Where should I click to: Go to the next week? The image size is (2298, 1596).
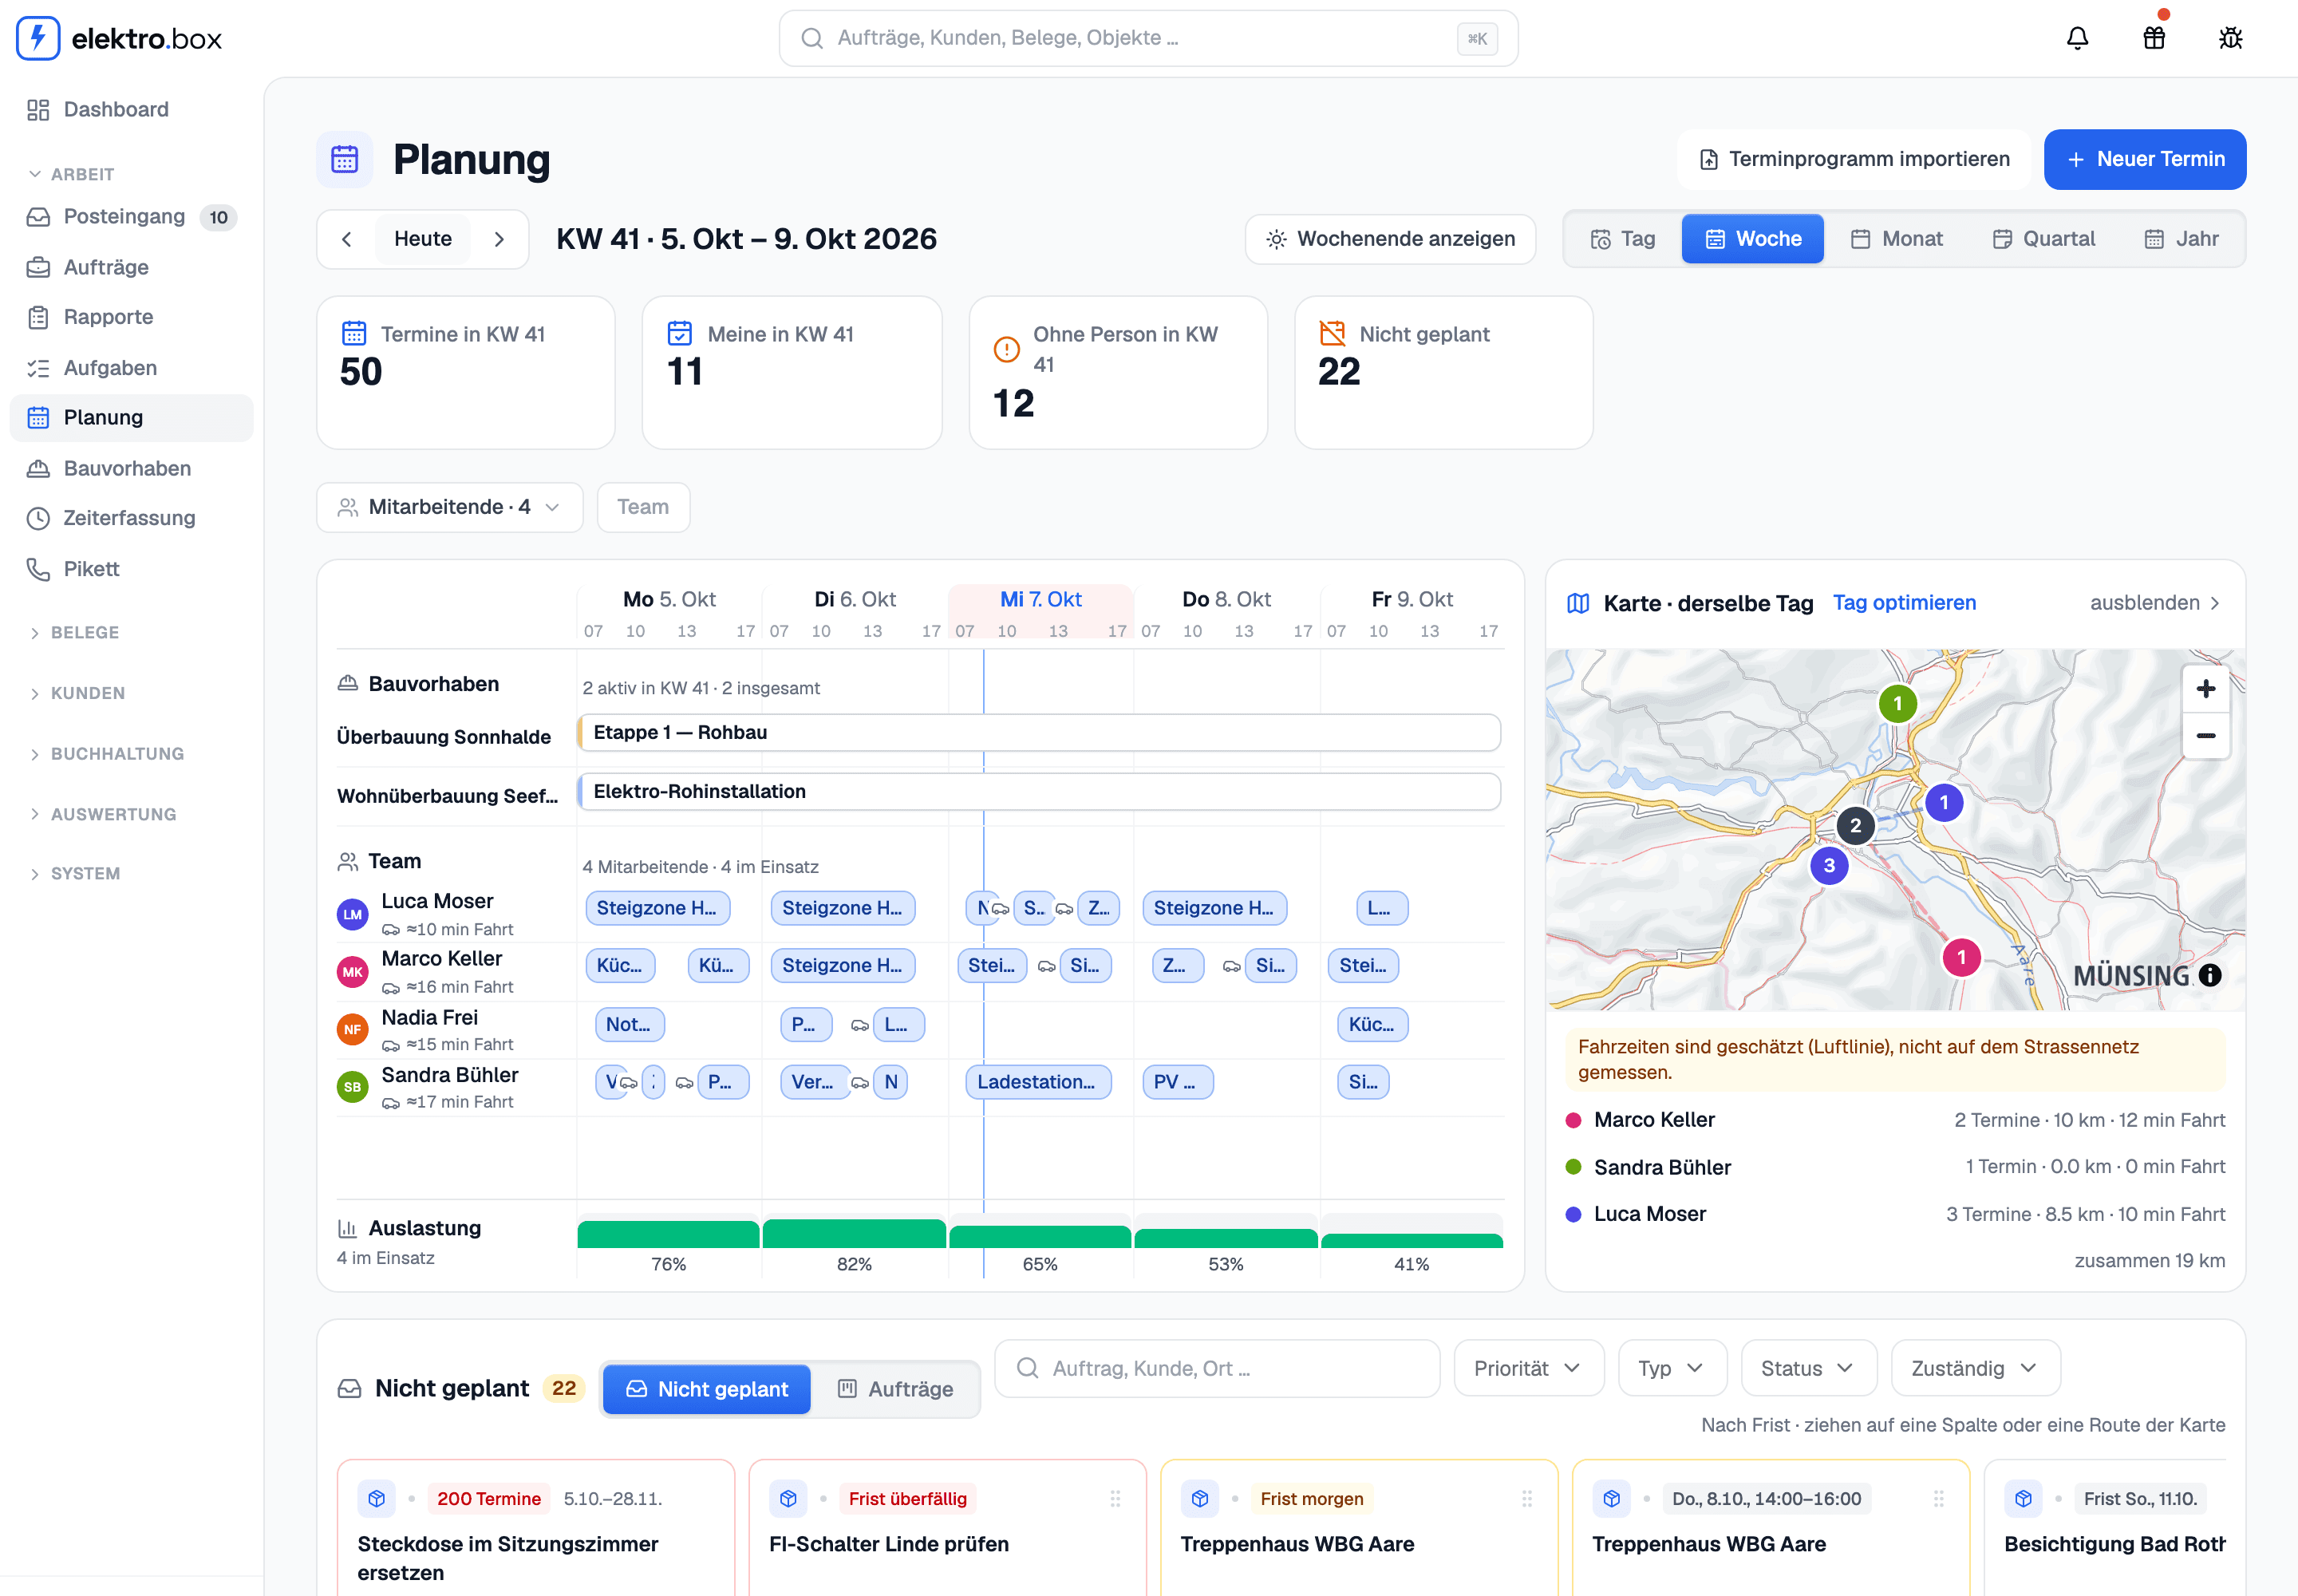point(499,239)
